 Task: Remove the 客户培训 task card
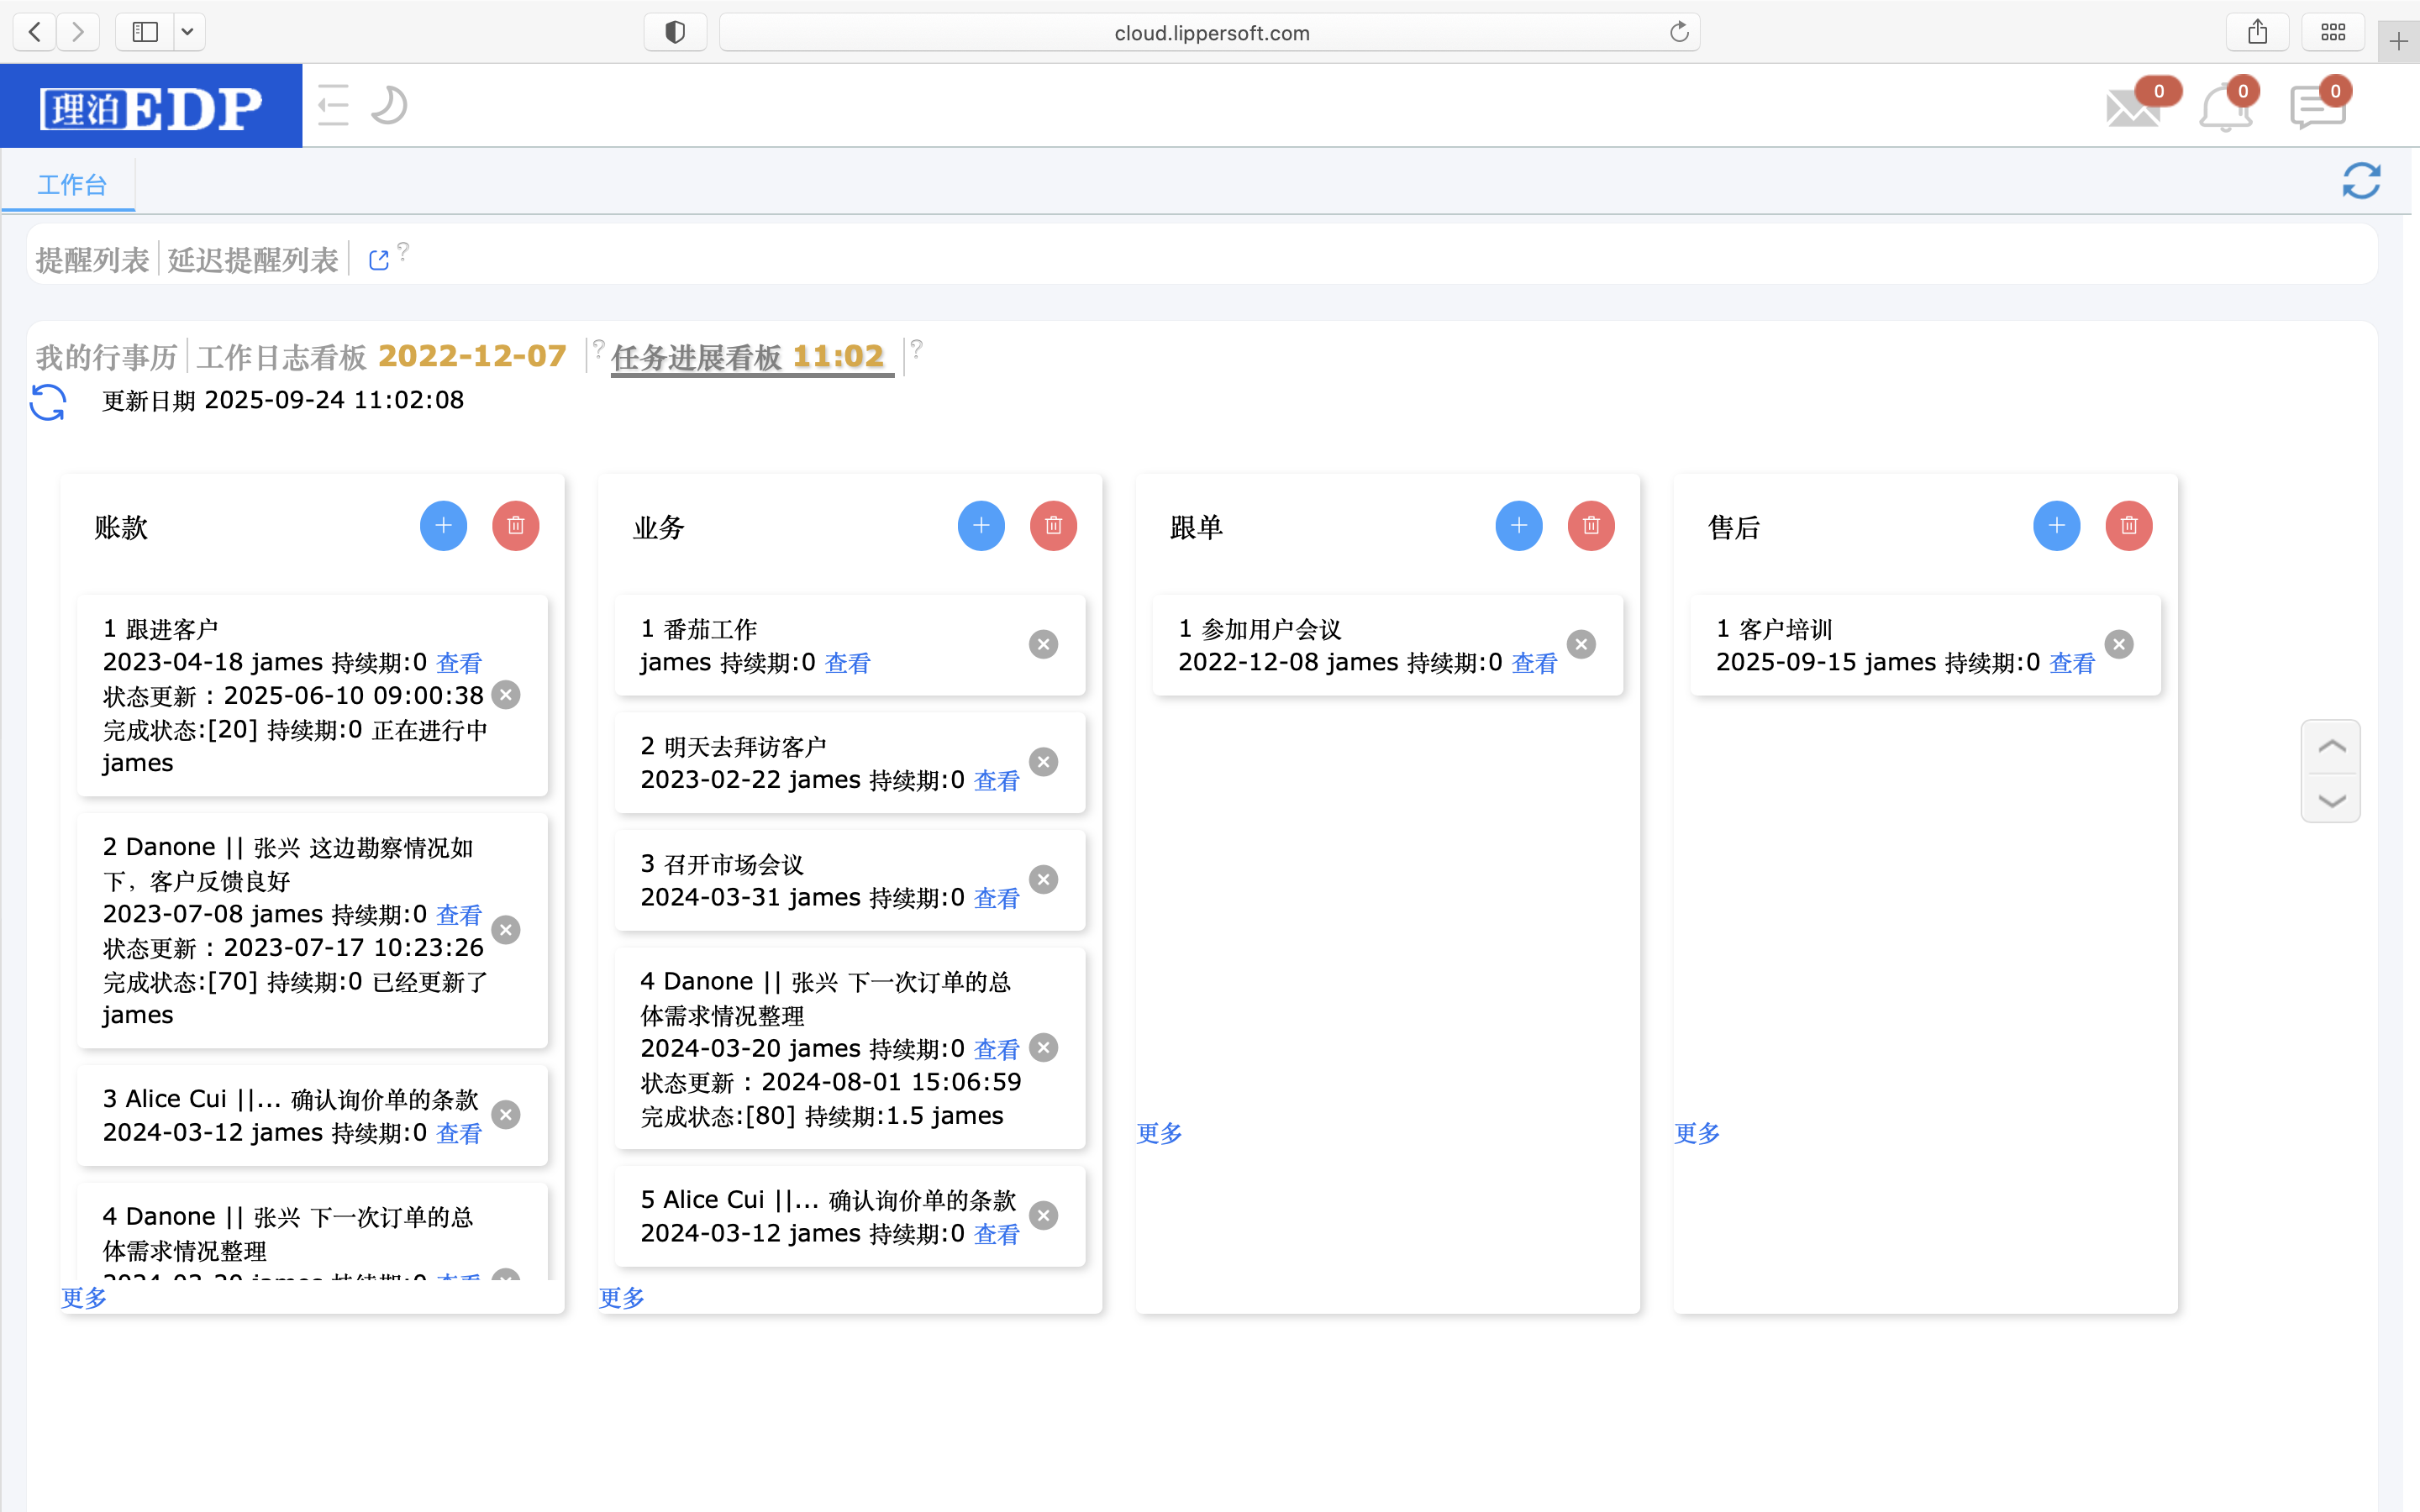[x=2118, y=645]
